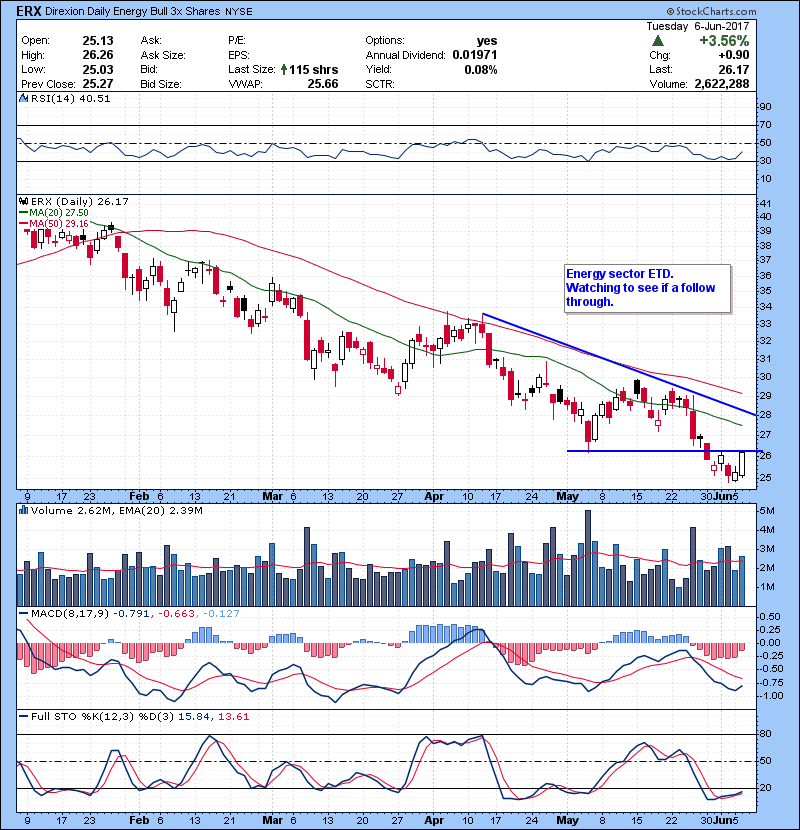Image resolution: width=800 pixels, height=830 pixels.
Task: Click the High value 26.26
Action: [x=98, y=55]
